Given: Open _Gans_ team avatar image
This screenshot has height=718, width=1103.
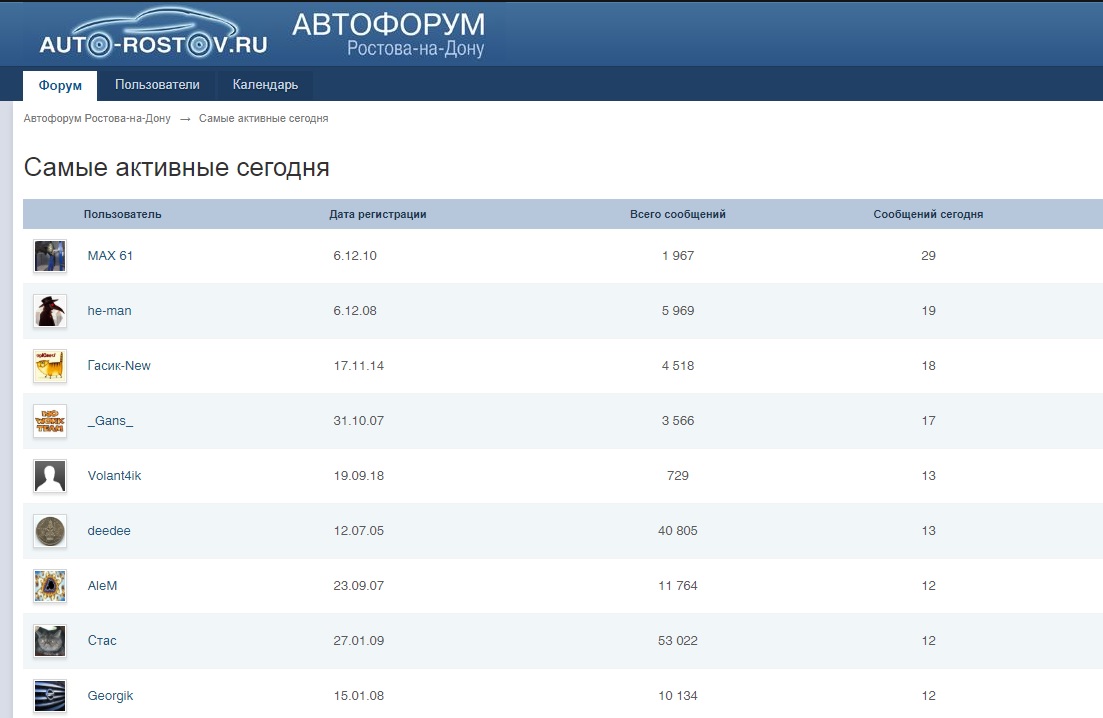Looking at the screenshot, I should [x=50, y=421].
